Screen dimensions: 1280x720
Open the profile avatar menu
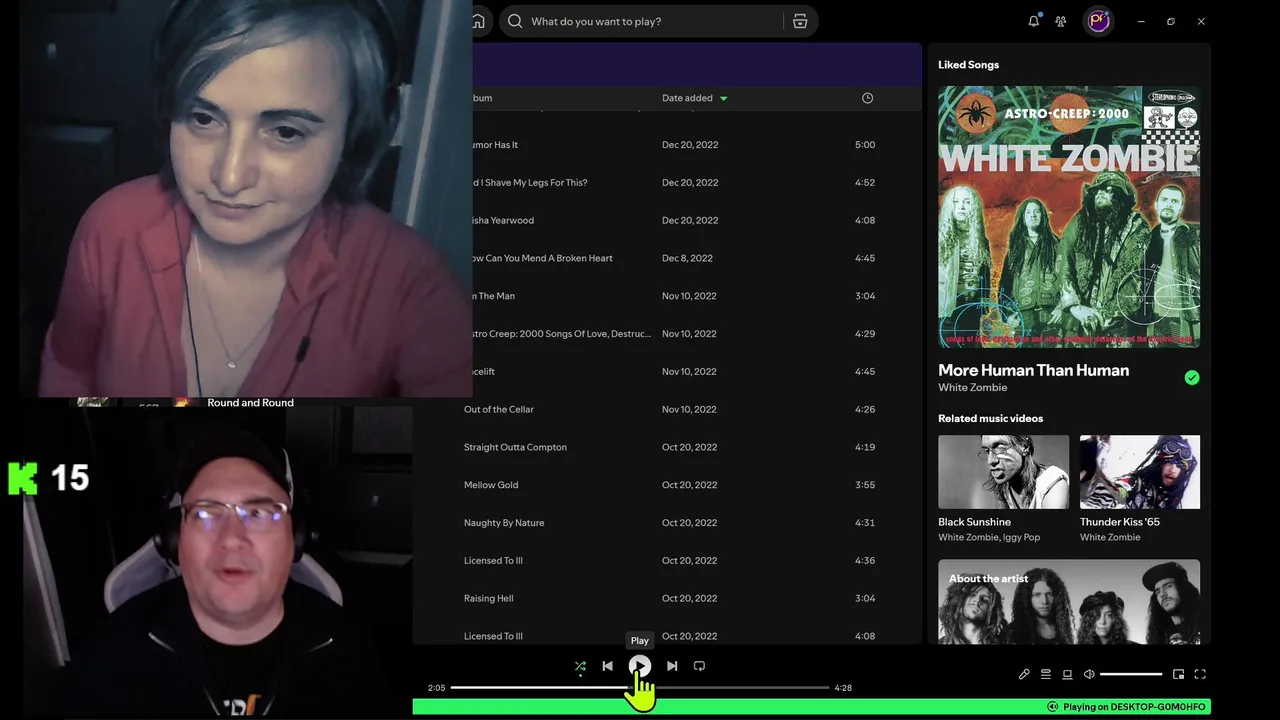[1099, 21]
